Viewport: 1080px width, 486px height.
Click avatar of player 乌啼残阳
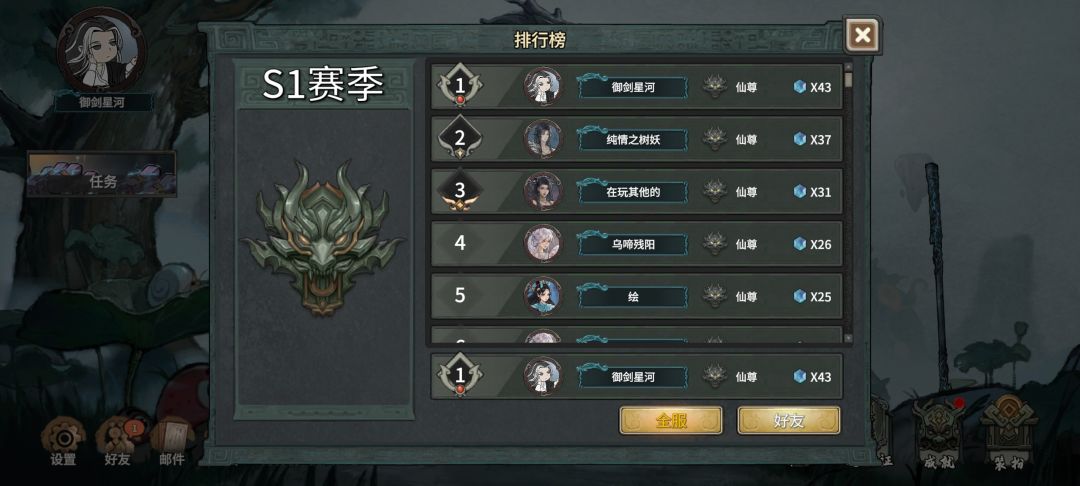coord(543,244)
